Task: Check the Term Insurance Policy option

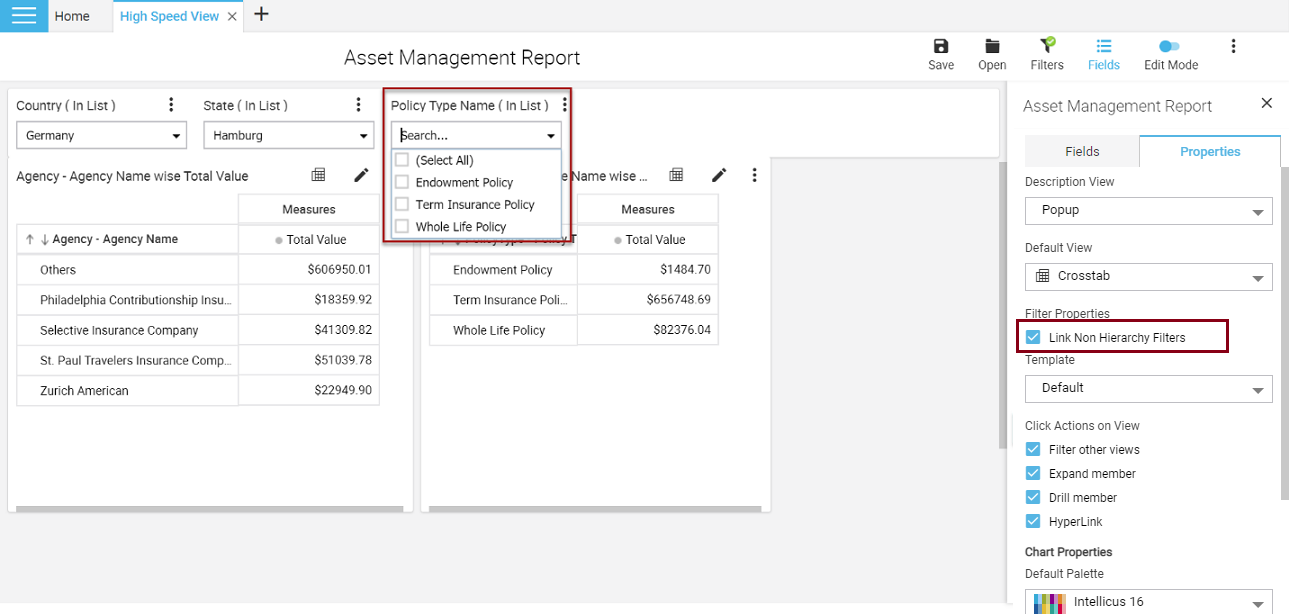Action: coord(402,204)
